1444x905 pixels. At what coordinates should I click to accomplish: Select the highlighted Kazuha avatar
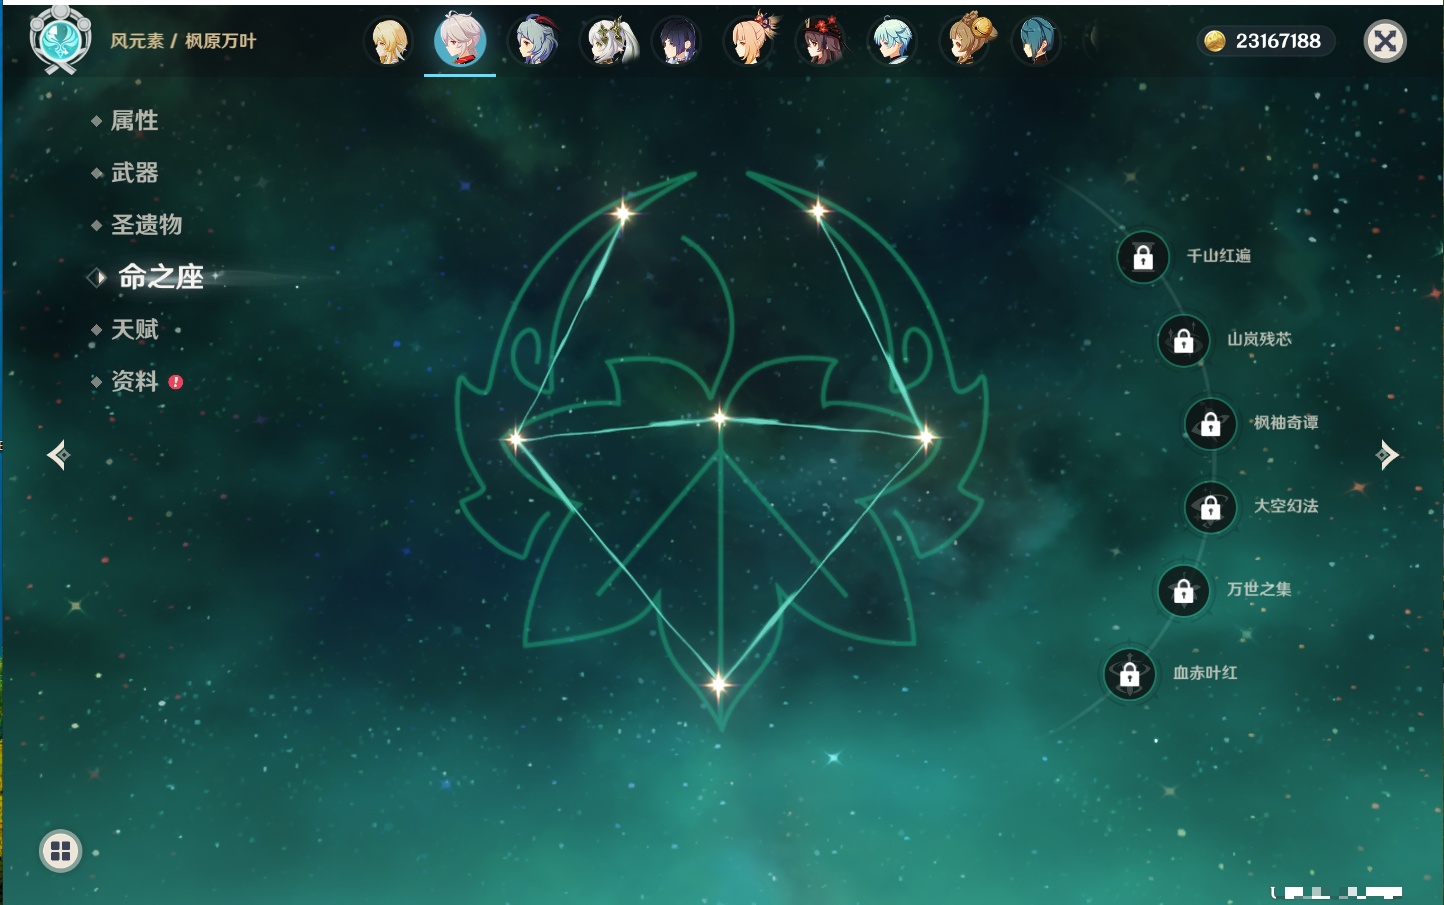(x=460, y=40)
